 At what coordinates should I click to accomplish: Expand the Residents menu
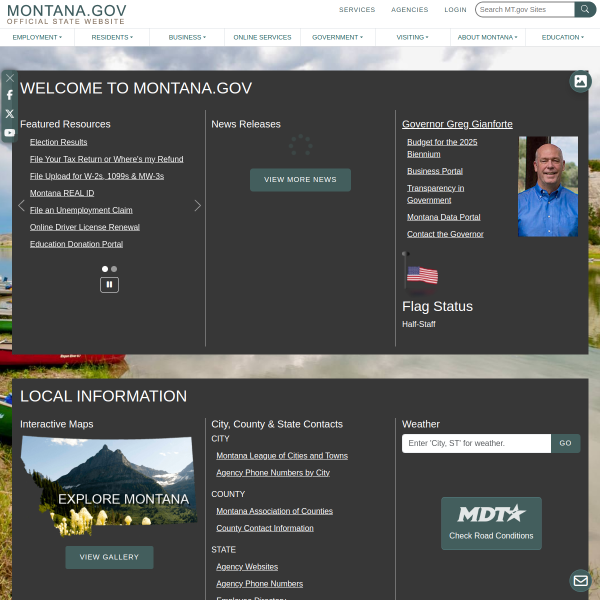click(112, 38)
